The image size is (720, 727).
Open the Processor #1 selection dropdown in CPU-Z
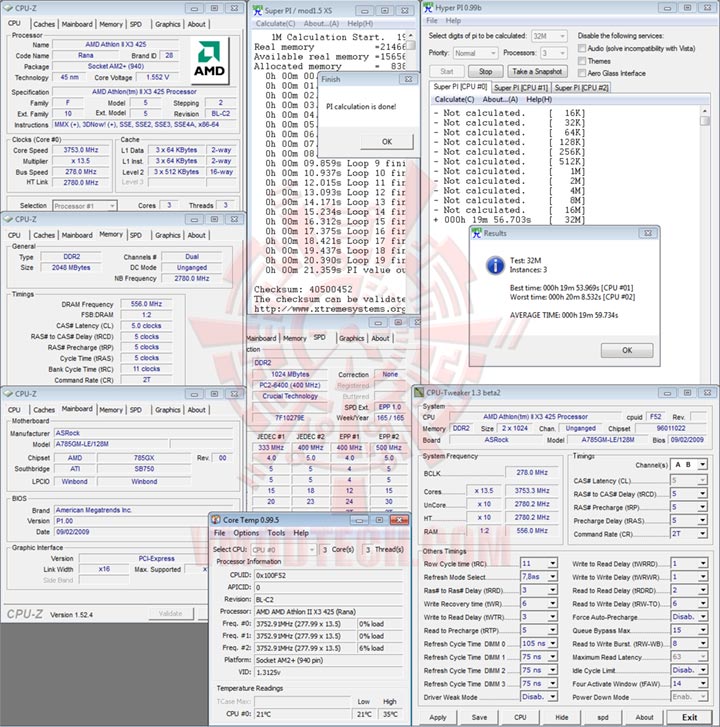click(84, 206)
